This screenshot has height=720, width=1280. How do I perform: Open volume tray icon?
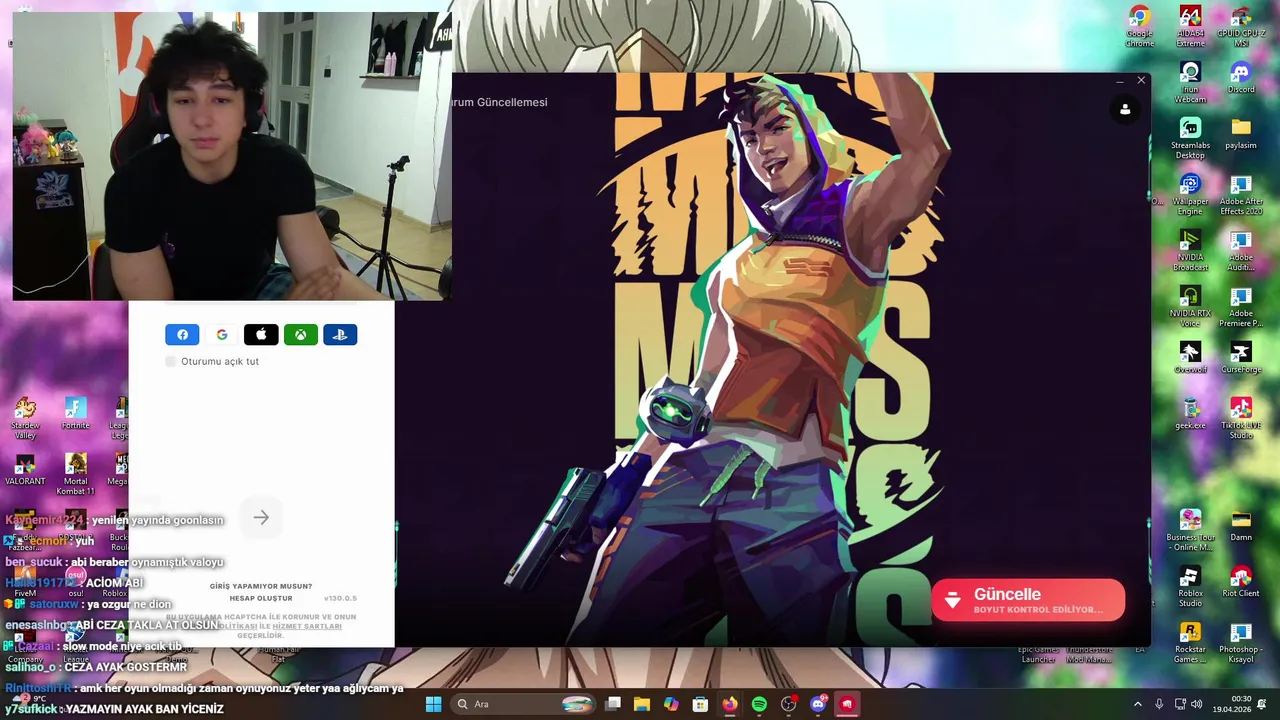[1196, 704]
